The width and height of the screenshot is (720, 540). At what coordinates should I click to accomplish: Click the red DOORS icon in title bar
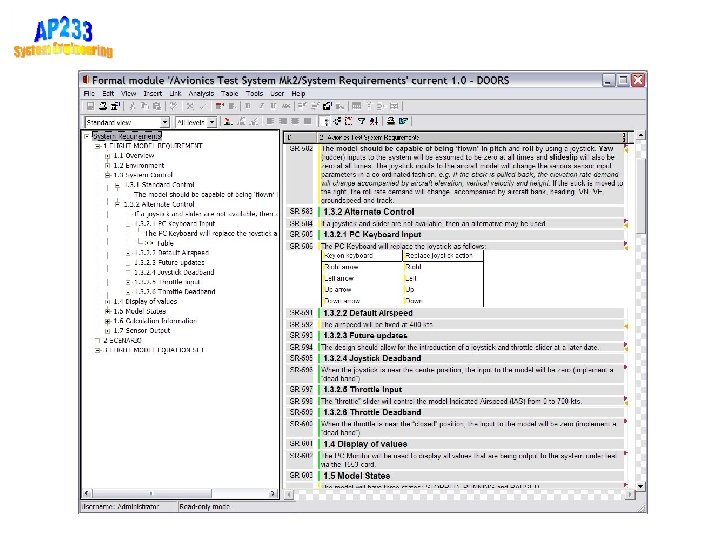85,80
